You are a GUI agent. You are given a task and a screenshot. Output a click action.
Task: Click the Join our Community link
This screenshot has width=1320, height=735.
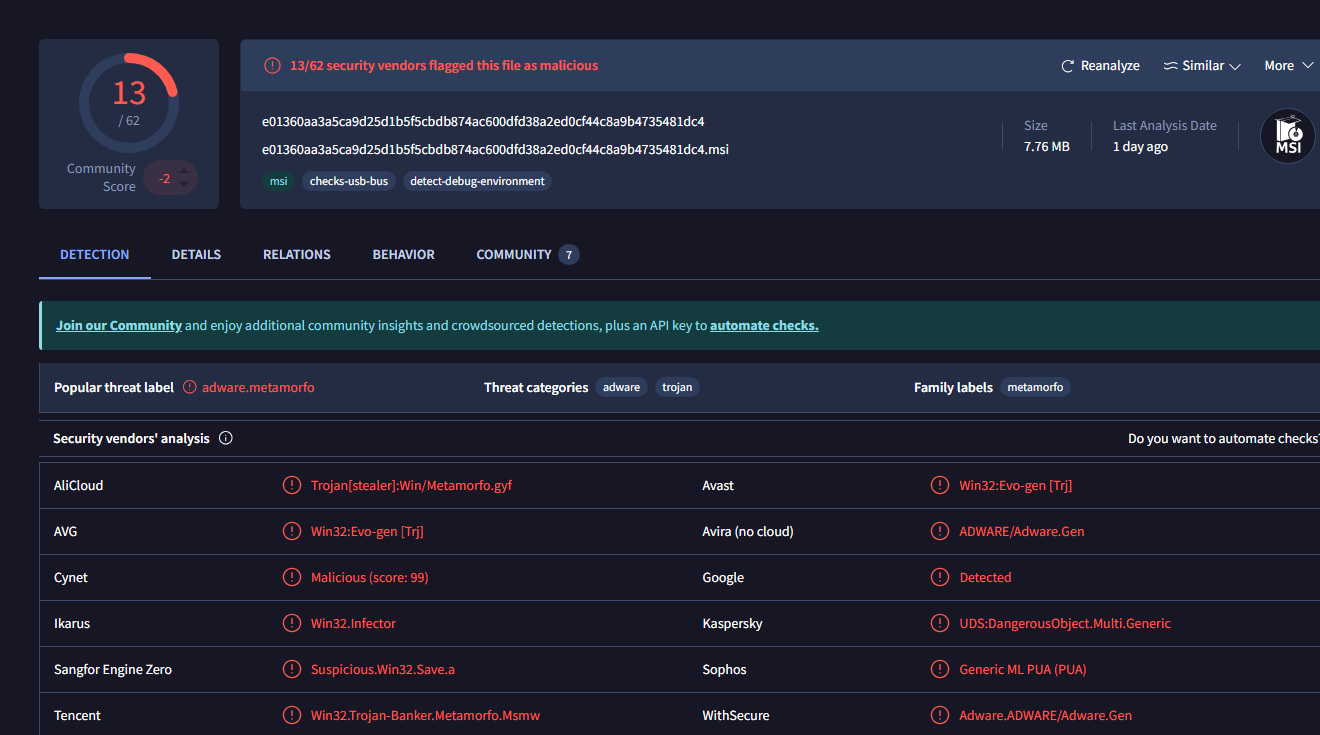[x=119, y=326]
